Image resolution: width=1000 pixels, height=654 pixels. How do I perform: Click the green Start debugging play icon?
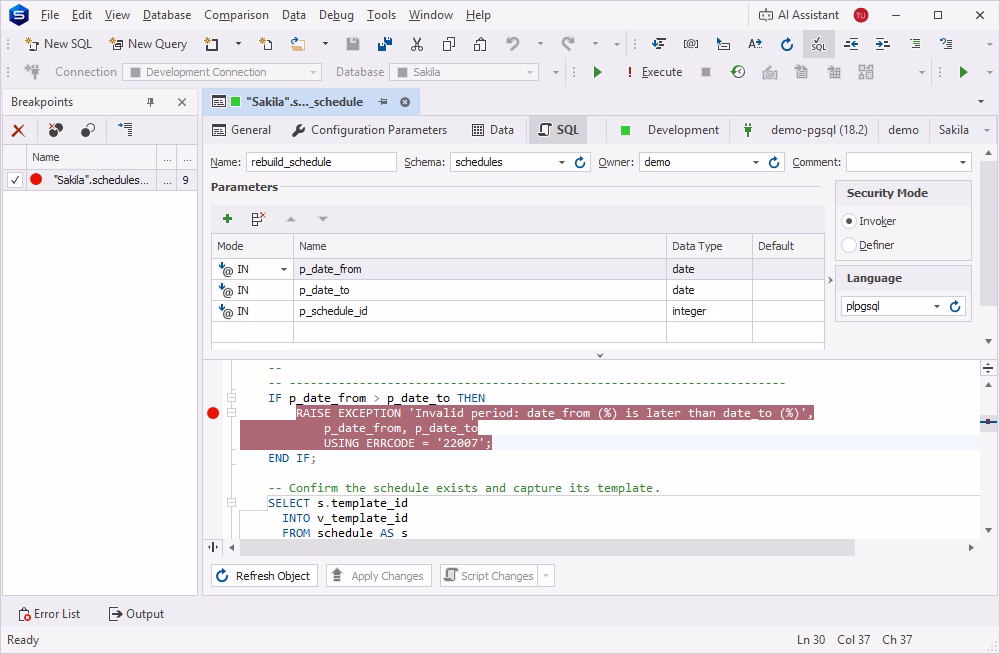(598, 72)
